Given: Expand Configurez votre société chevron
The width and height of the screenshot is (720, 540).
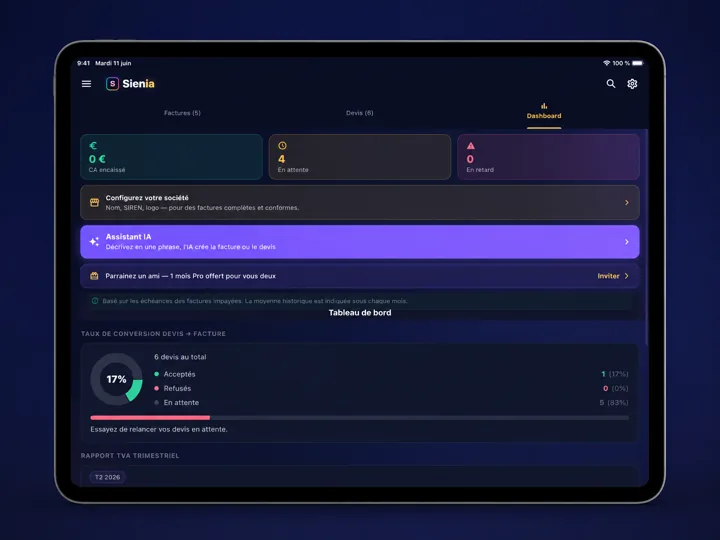Looking at the screenshot, I should (627, 202).
